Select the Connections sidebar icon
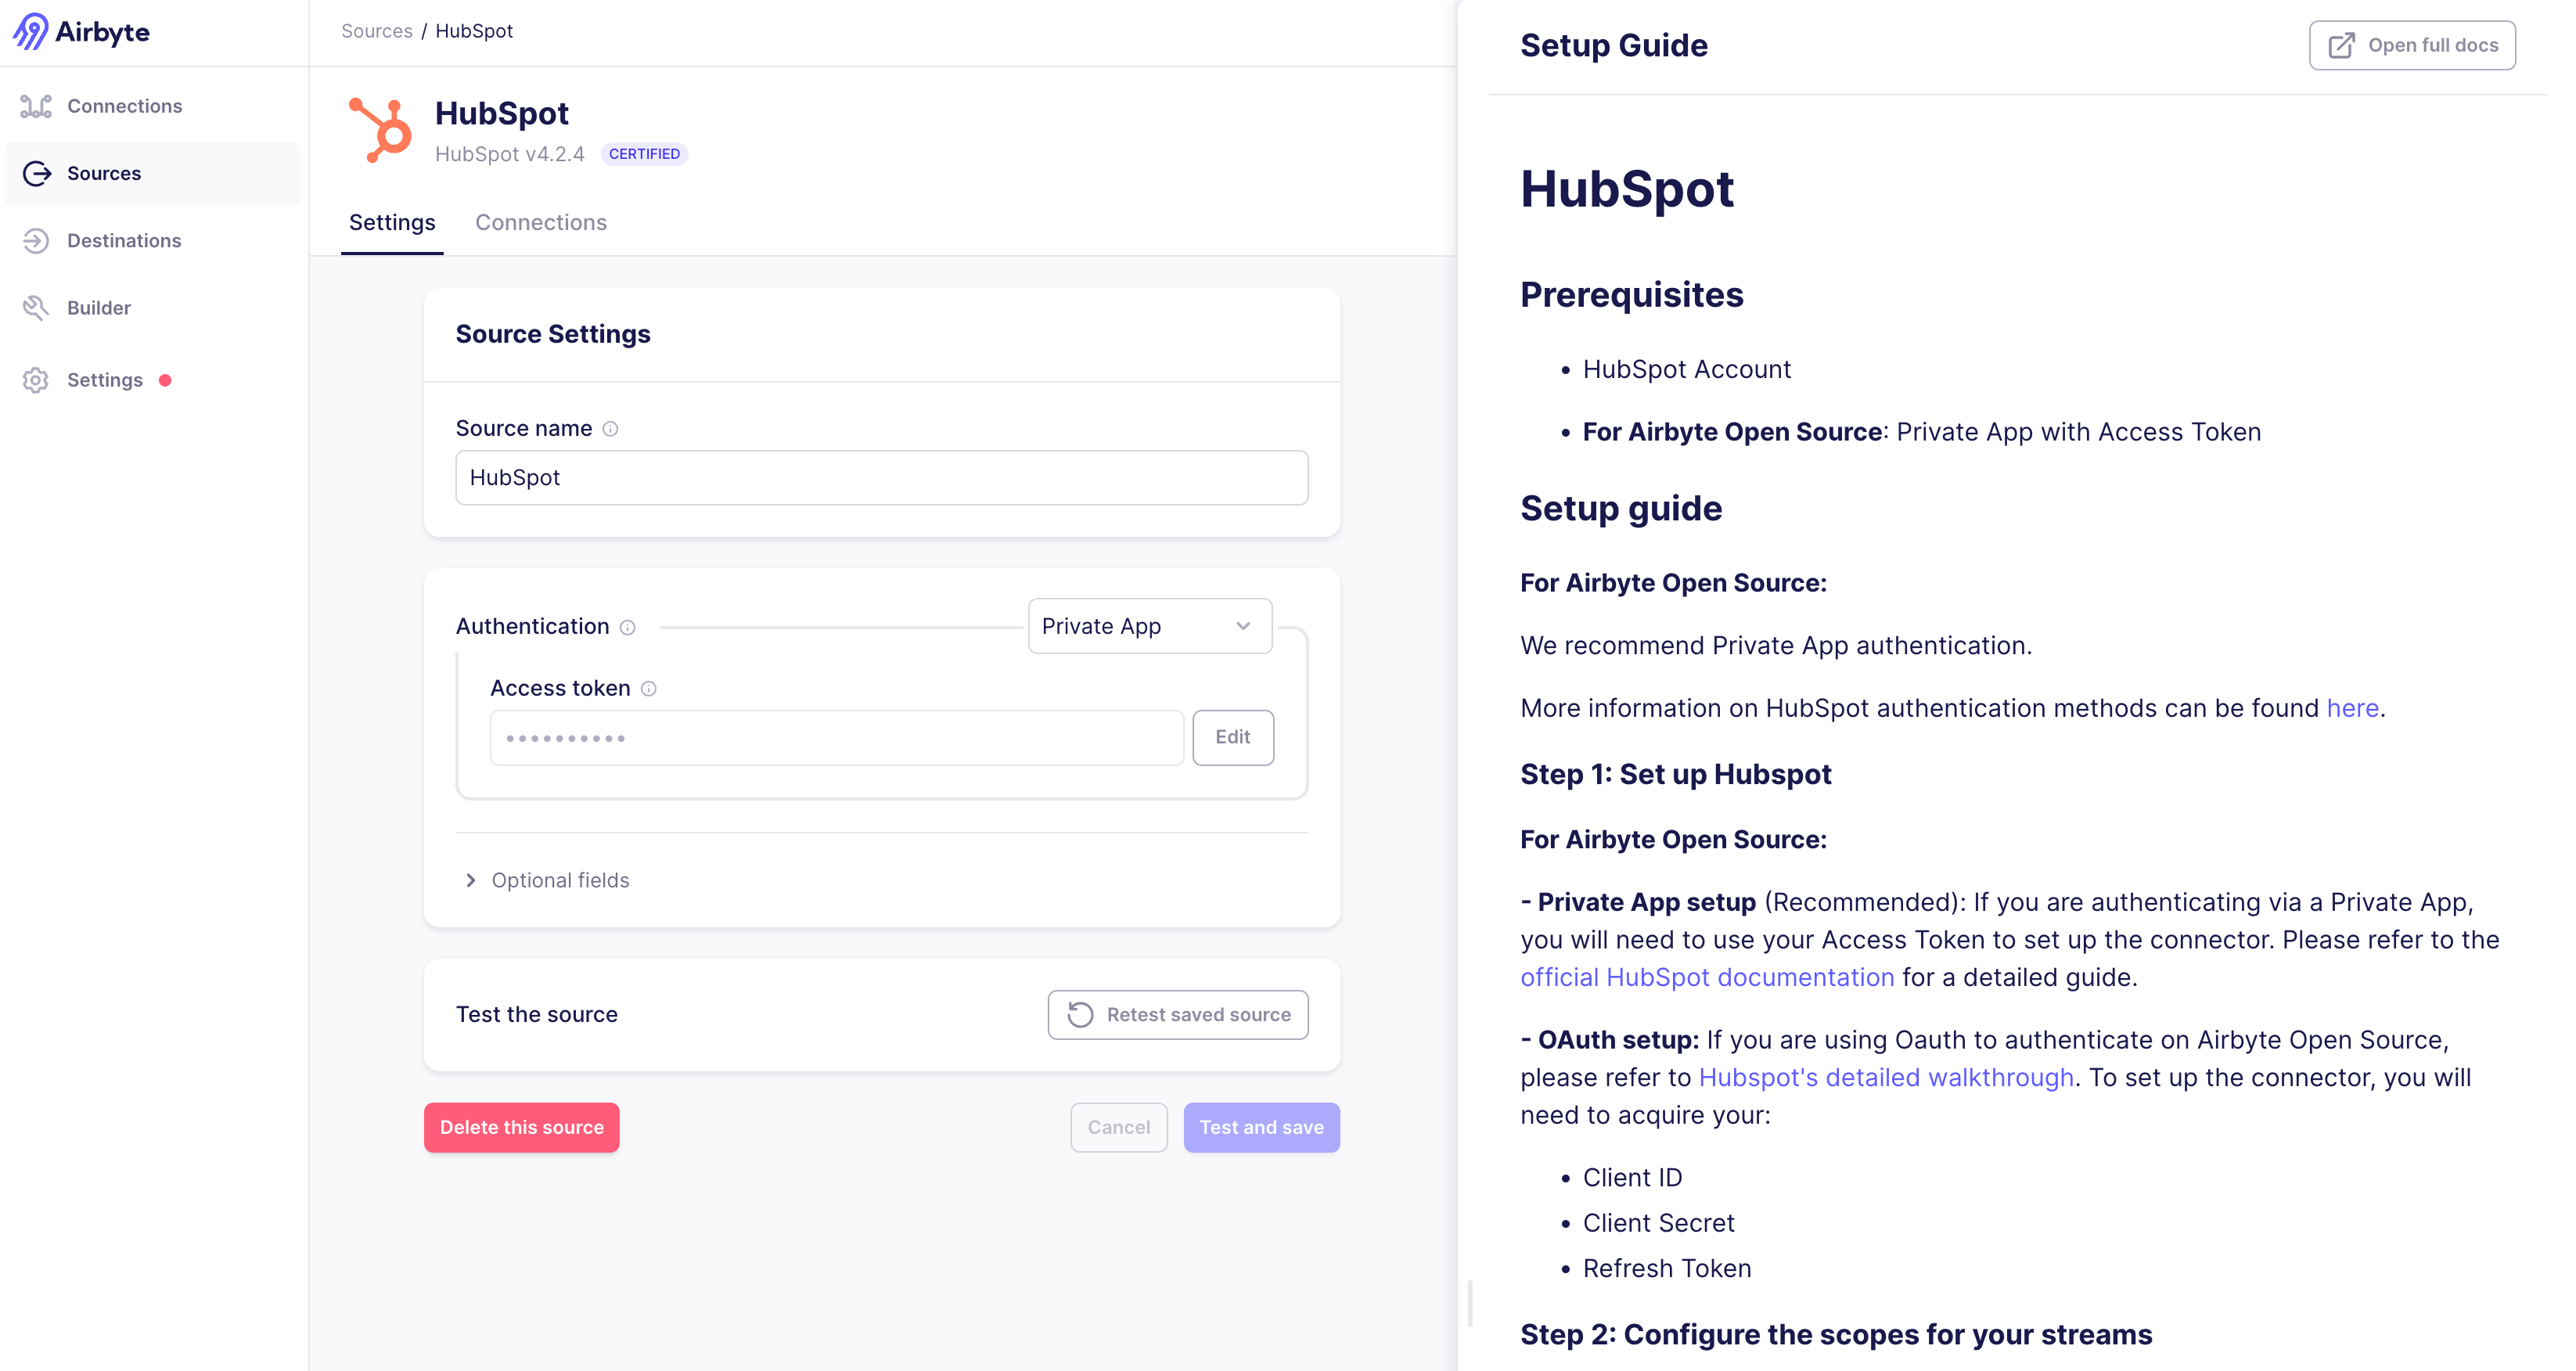The image size is (2576, 1371). (x=35, y=106)
